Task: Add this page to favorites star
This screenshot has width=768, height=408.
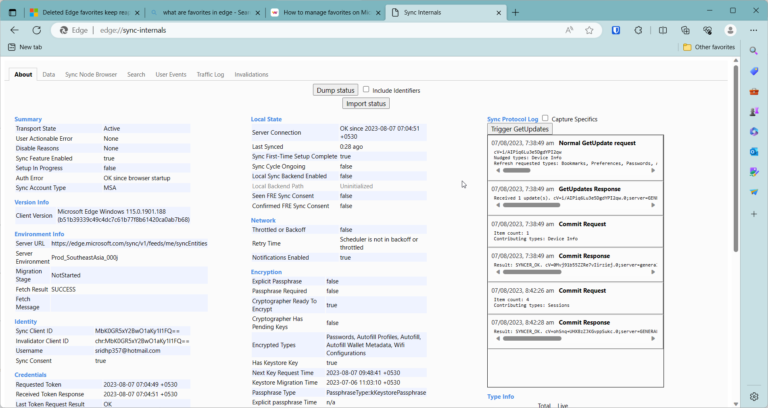Action: 589,30
